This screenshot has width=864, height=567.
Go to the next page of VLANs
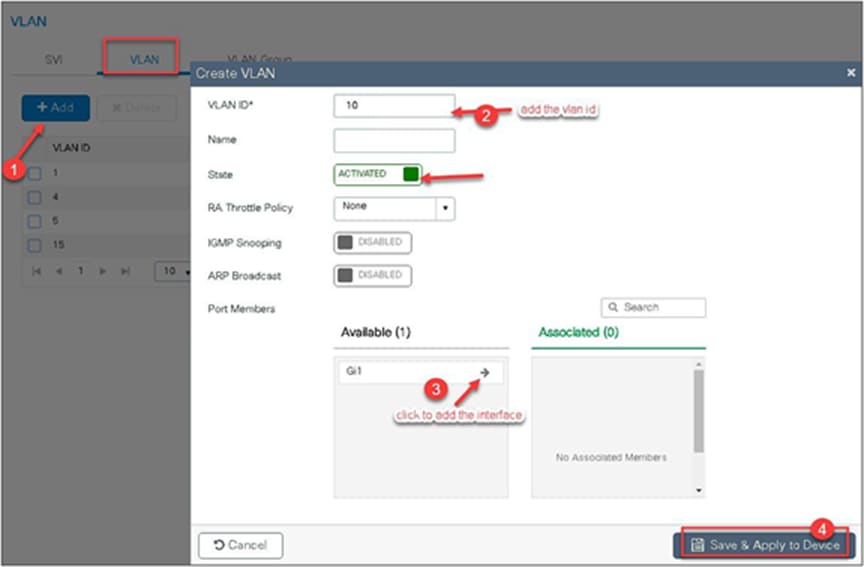102,271
